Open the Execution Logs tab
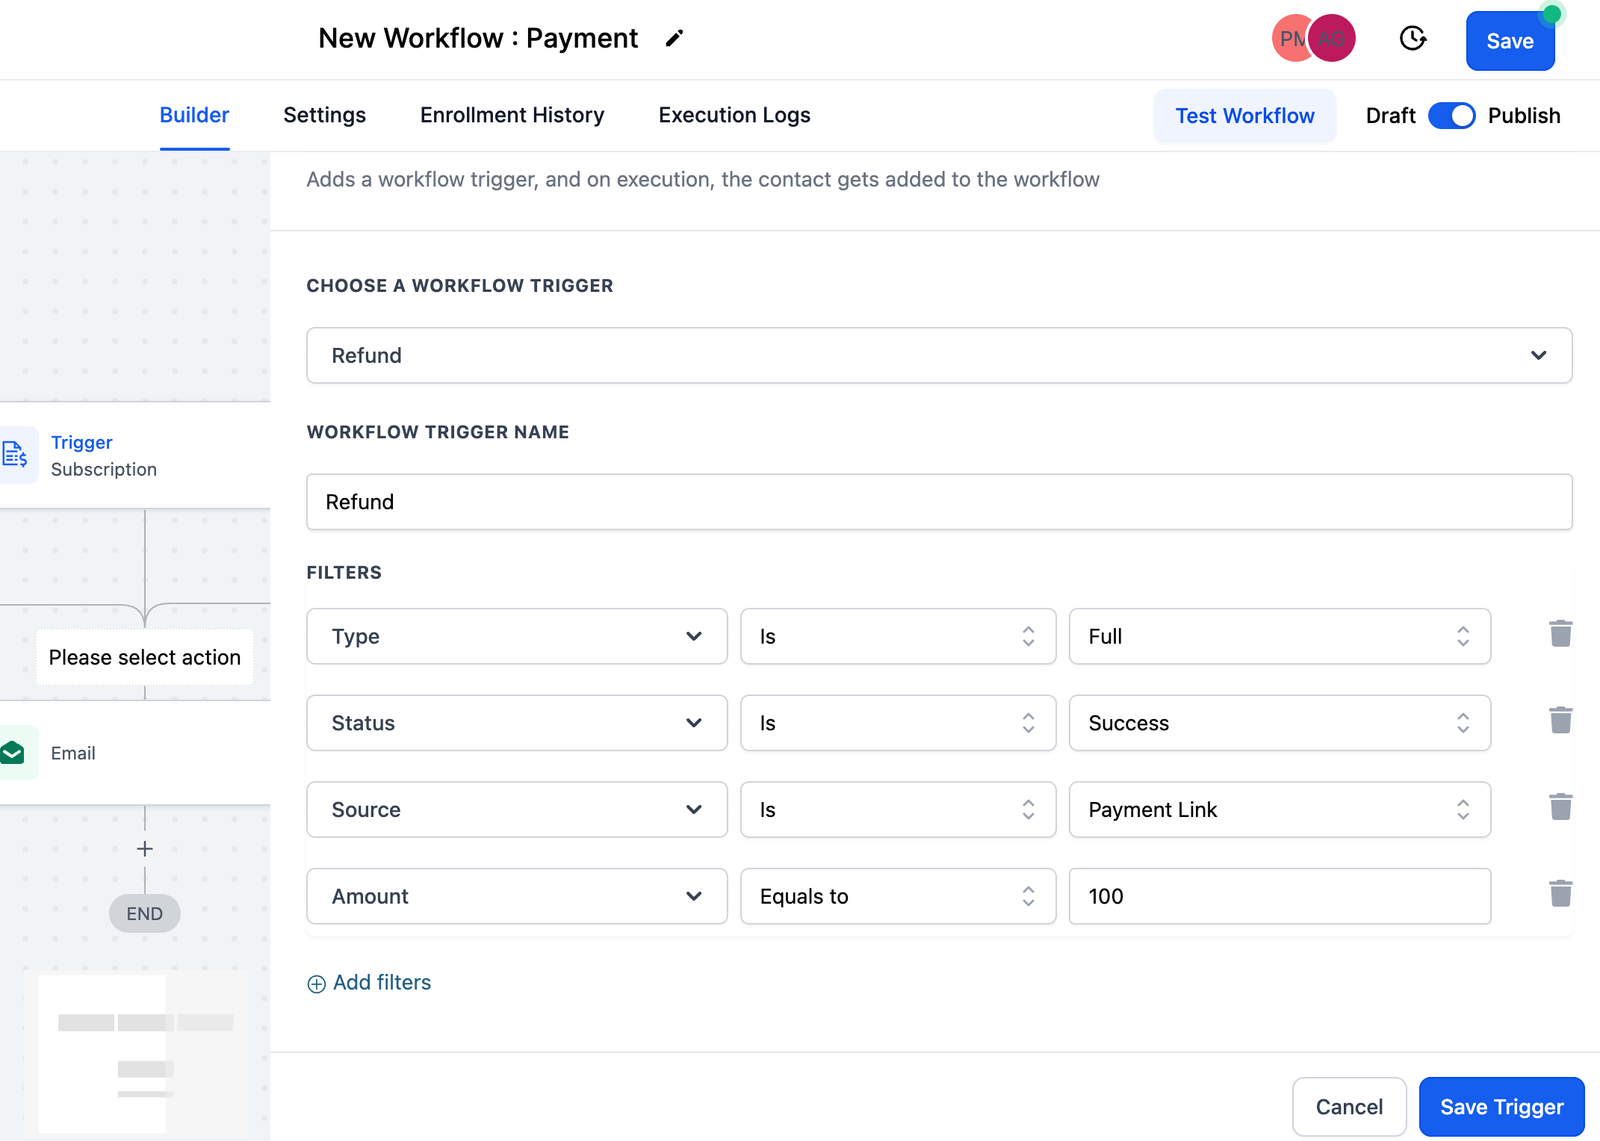 tap(734, 115)
